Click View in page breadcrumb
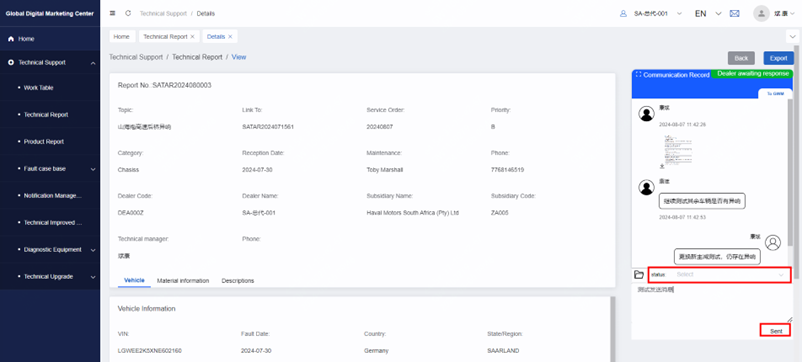This screenshot has width=802, height=362. [x=239, y=57]
